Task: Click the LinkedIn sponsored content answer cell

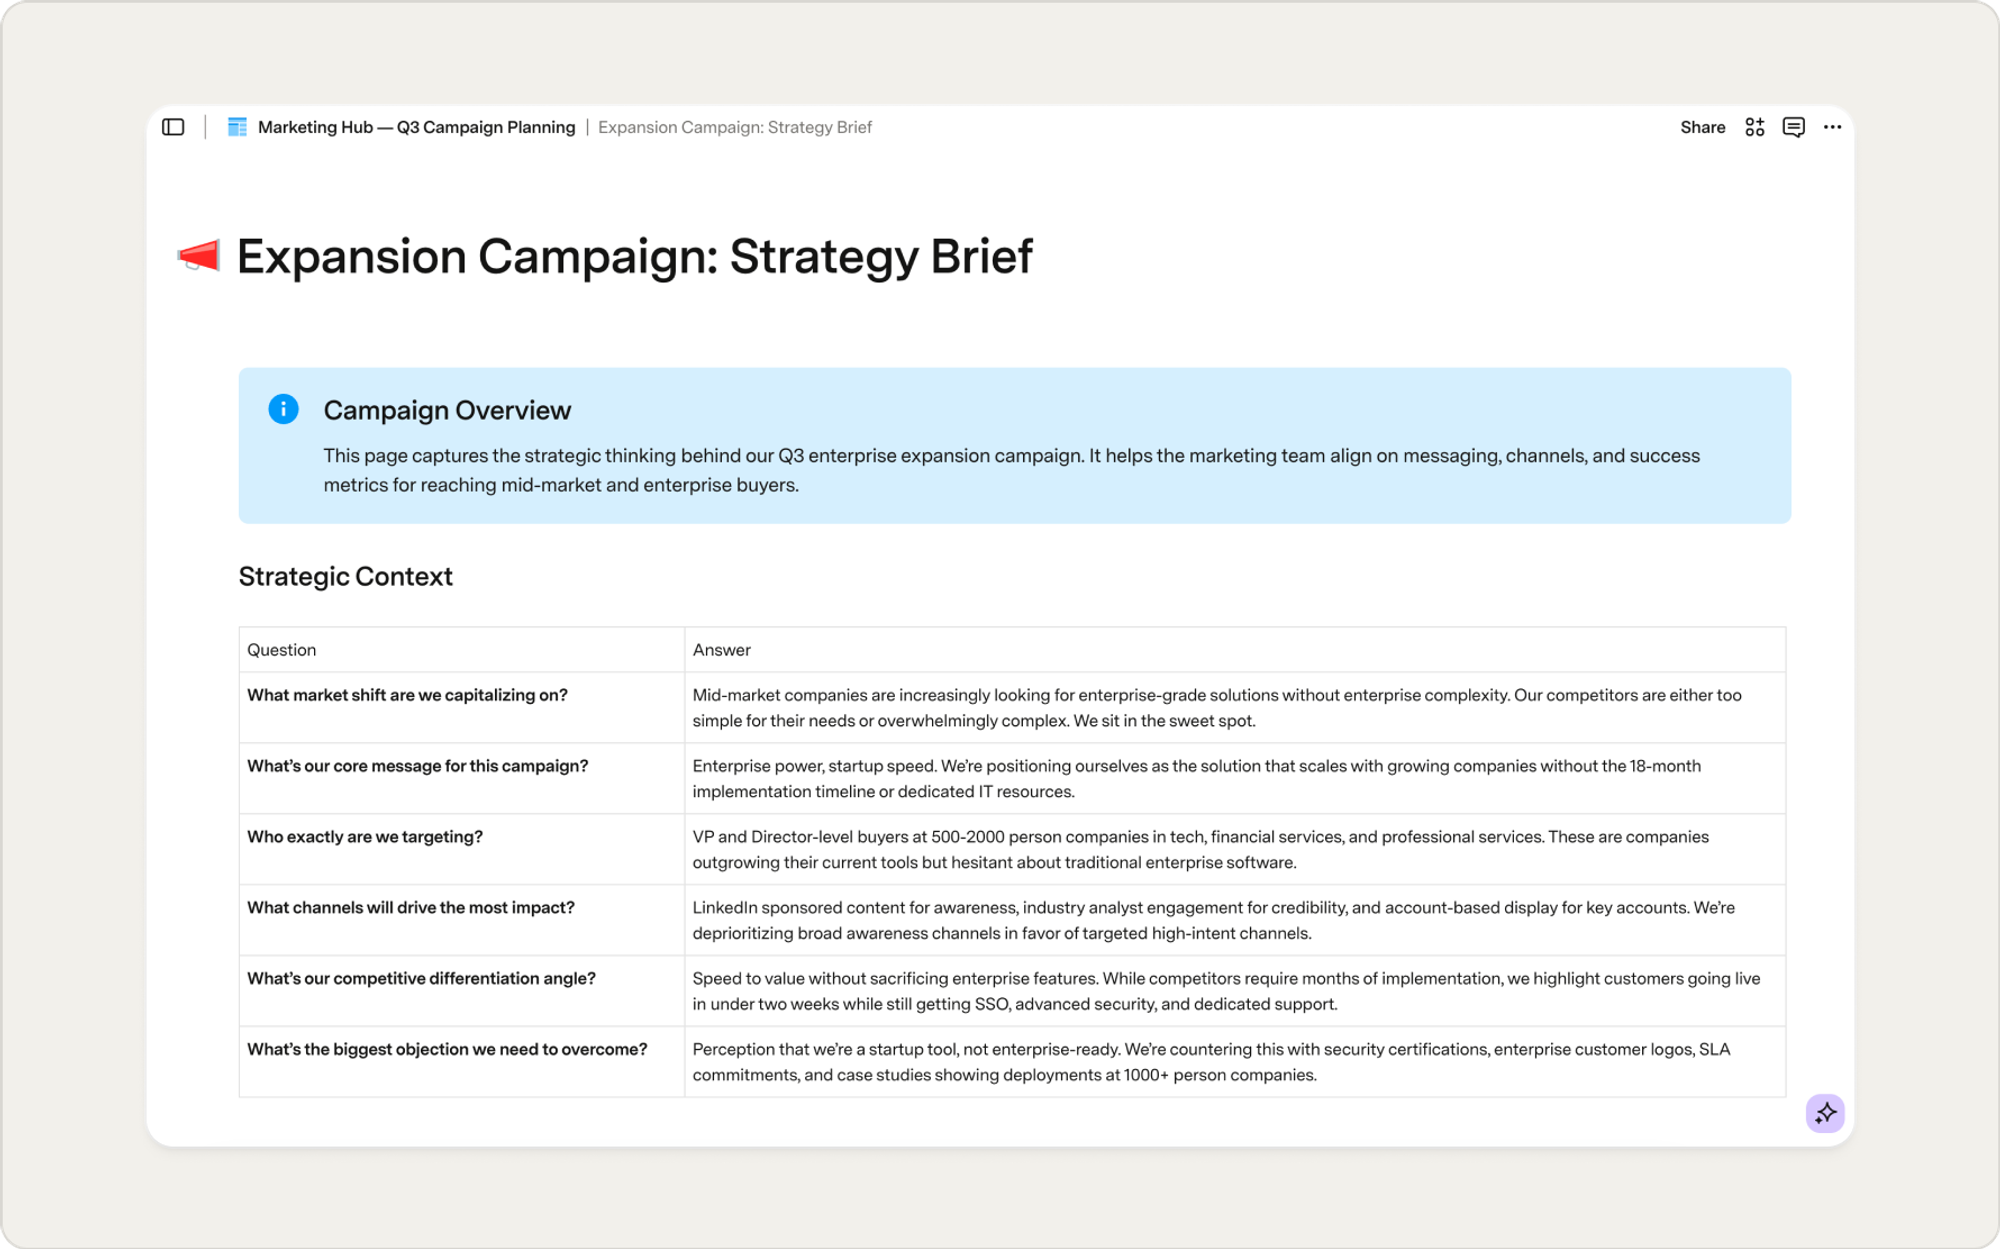Action: click(x=1235, y=920)
